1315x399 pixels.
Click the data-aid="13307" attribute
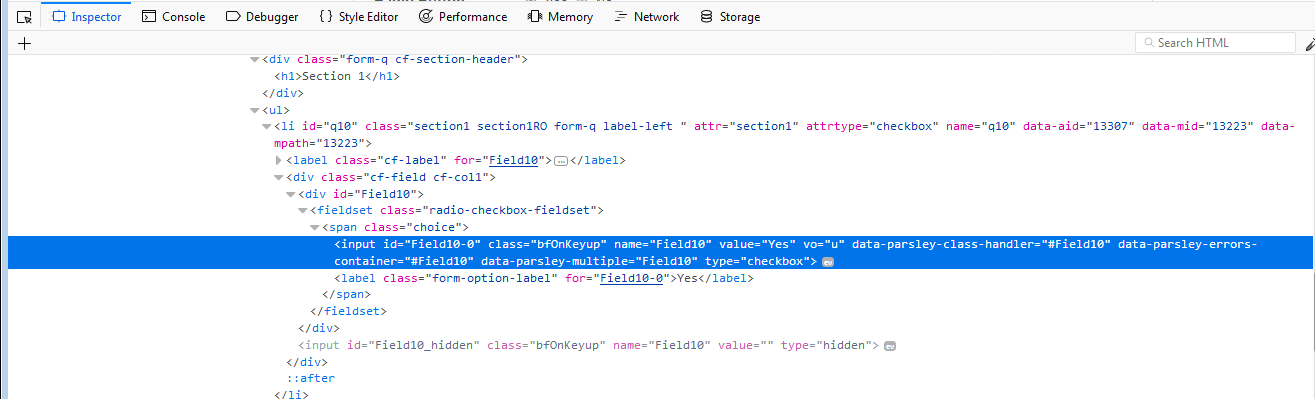(x=1077, y=127)
